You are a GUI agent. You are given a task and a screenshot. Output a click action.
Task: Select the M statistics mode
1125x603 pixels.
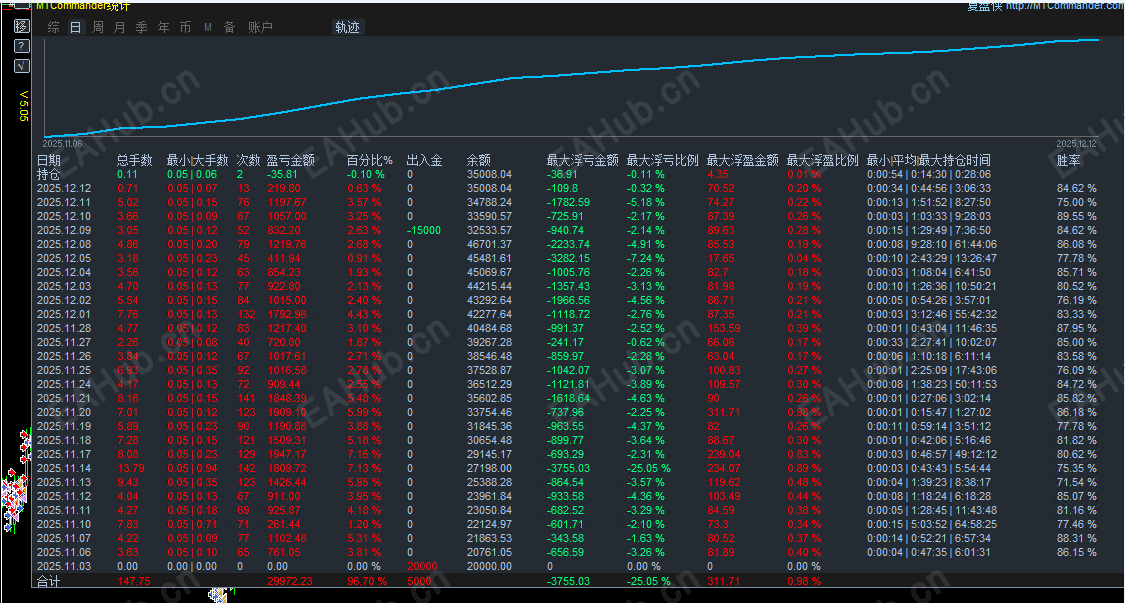click(x=207, y=27)
